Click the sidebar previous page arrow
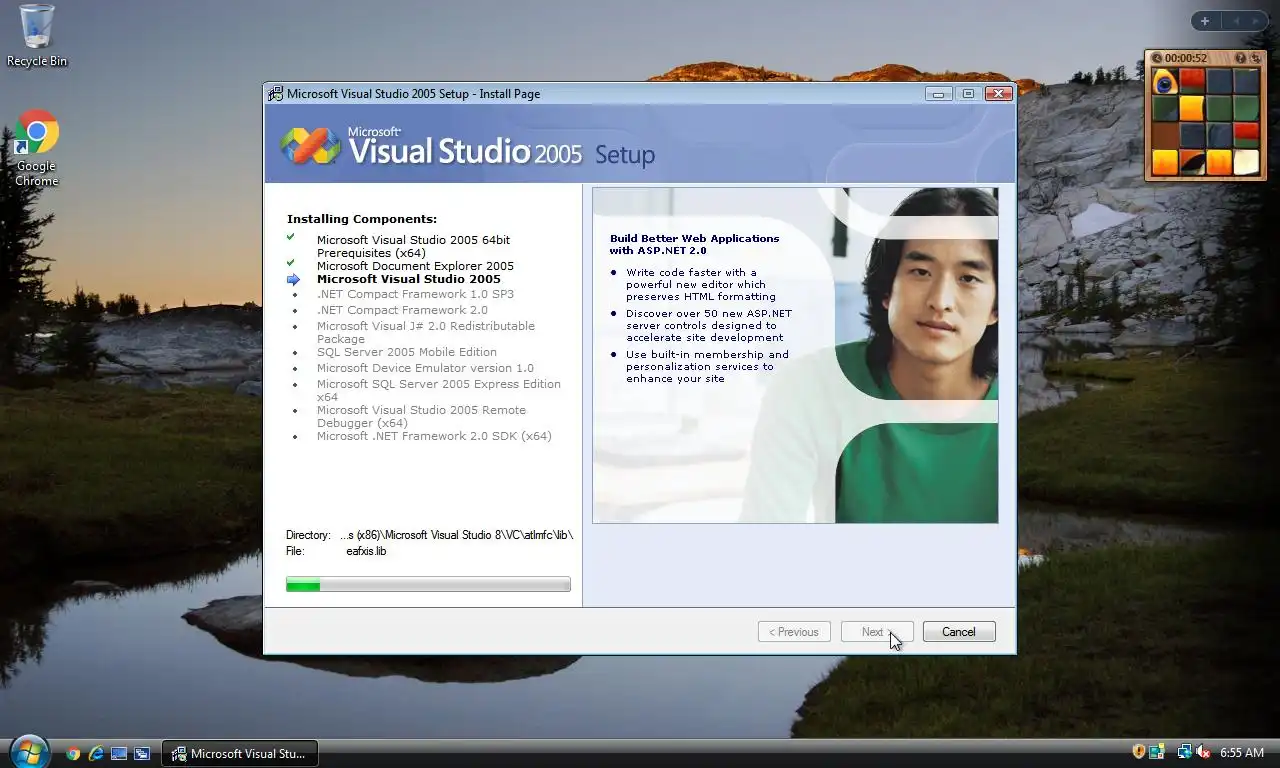This screenshot has height=768, width=1280. point(1235,21)
